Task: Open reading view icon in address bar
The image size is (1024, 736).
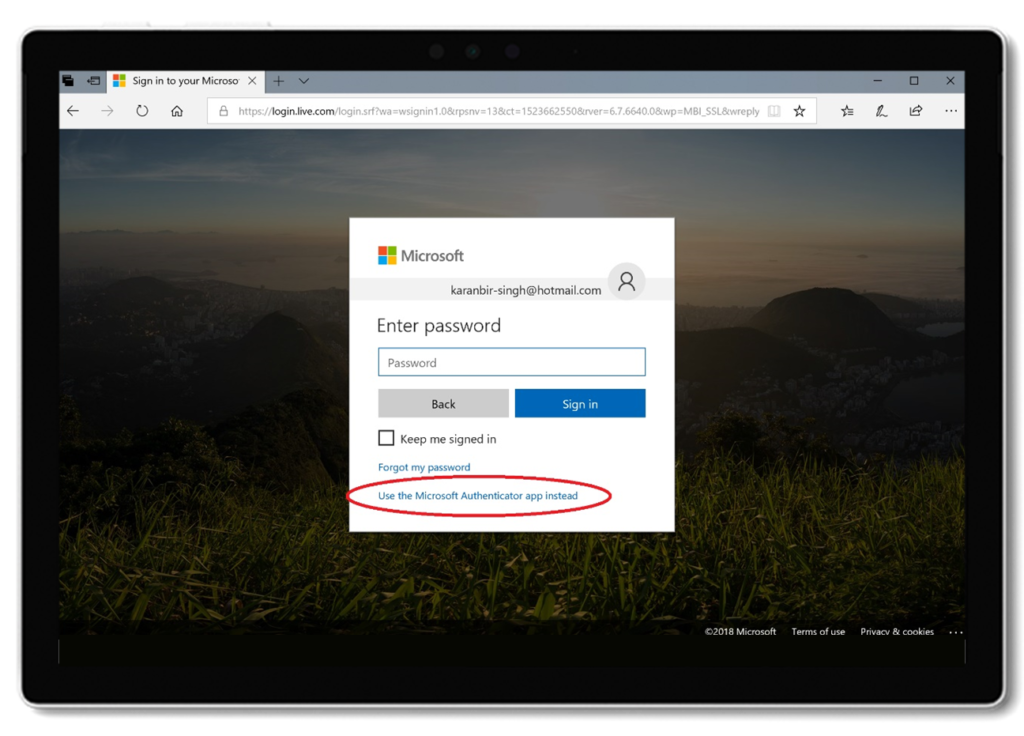Action: coord(774,111)
